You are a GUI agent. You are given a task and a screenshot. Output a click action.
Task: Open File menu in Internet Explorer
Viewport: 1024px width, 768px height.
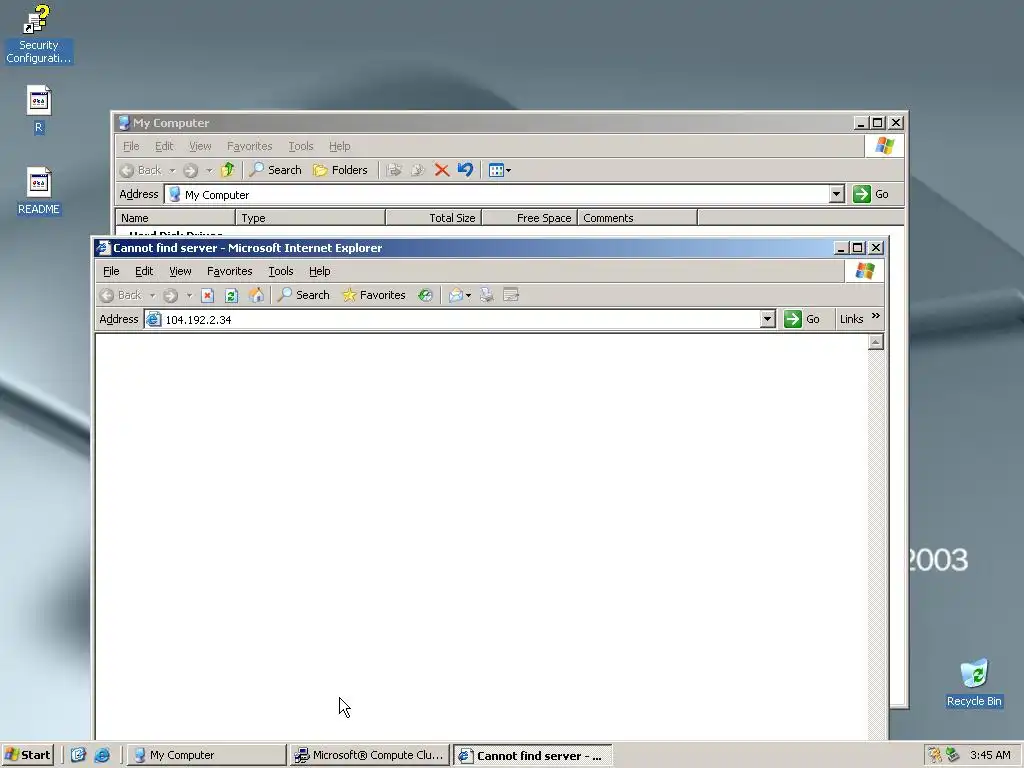click(111, 271)
